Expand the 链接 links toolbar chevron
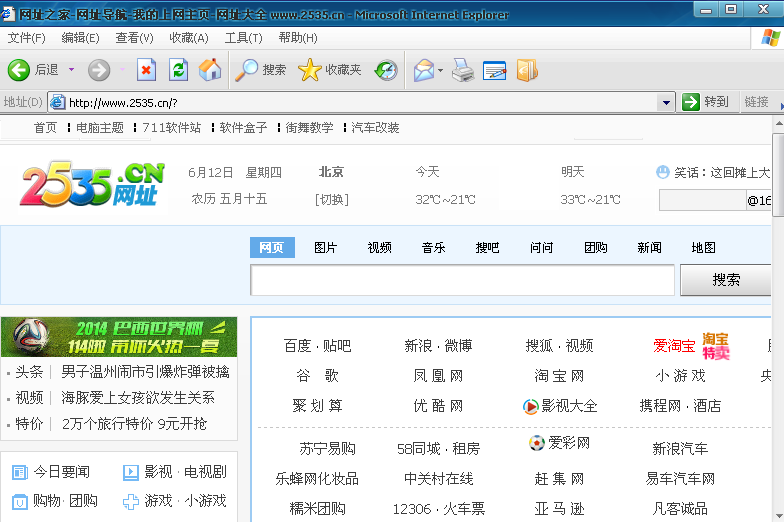 782,105
